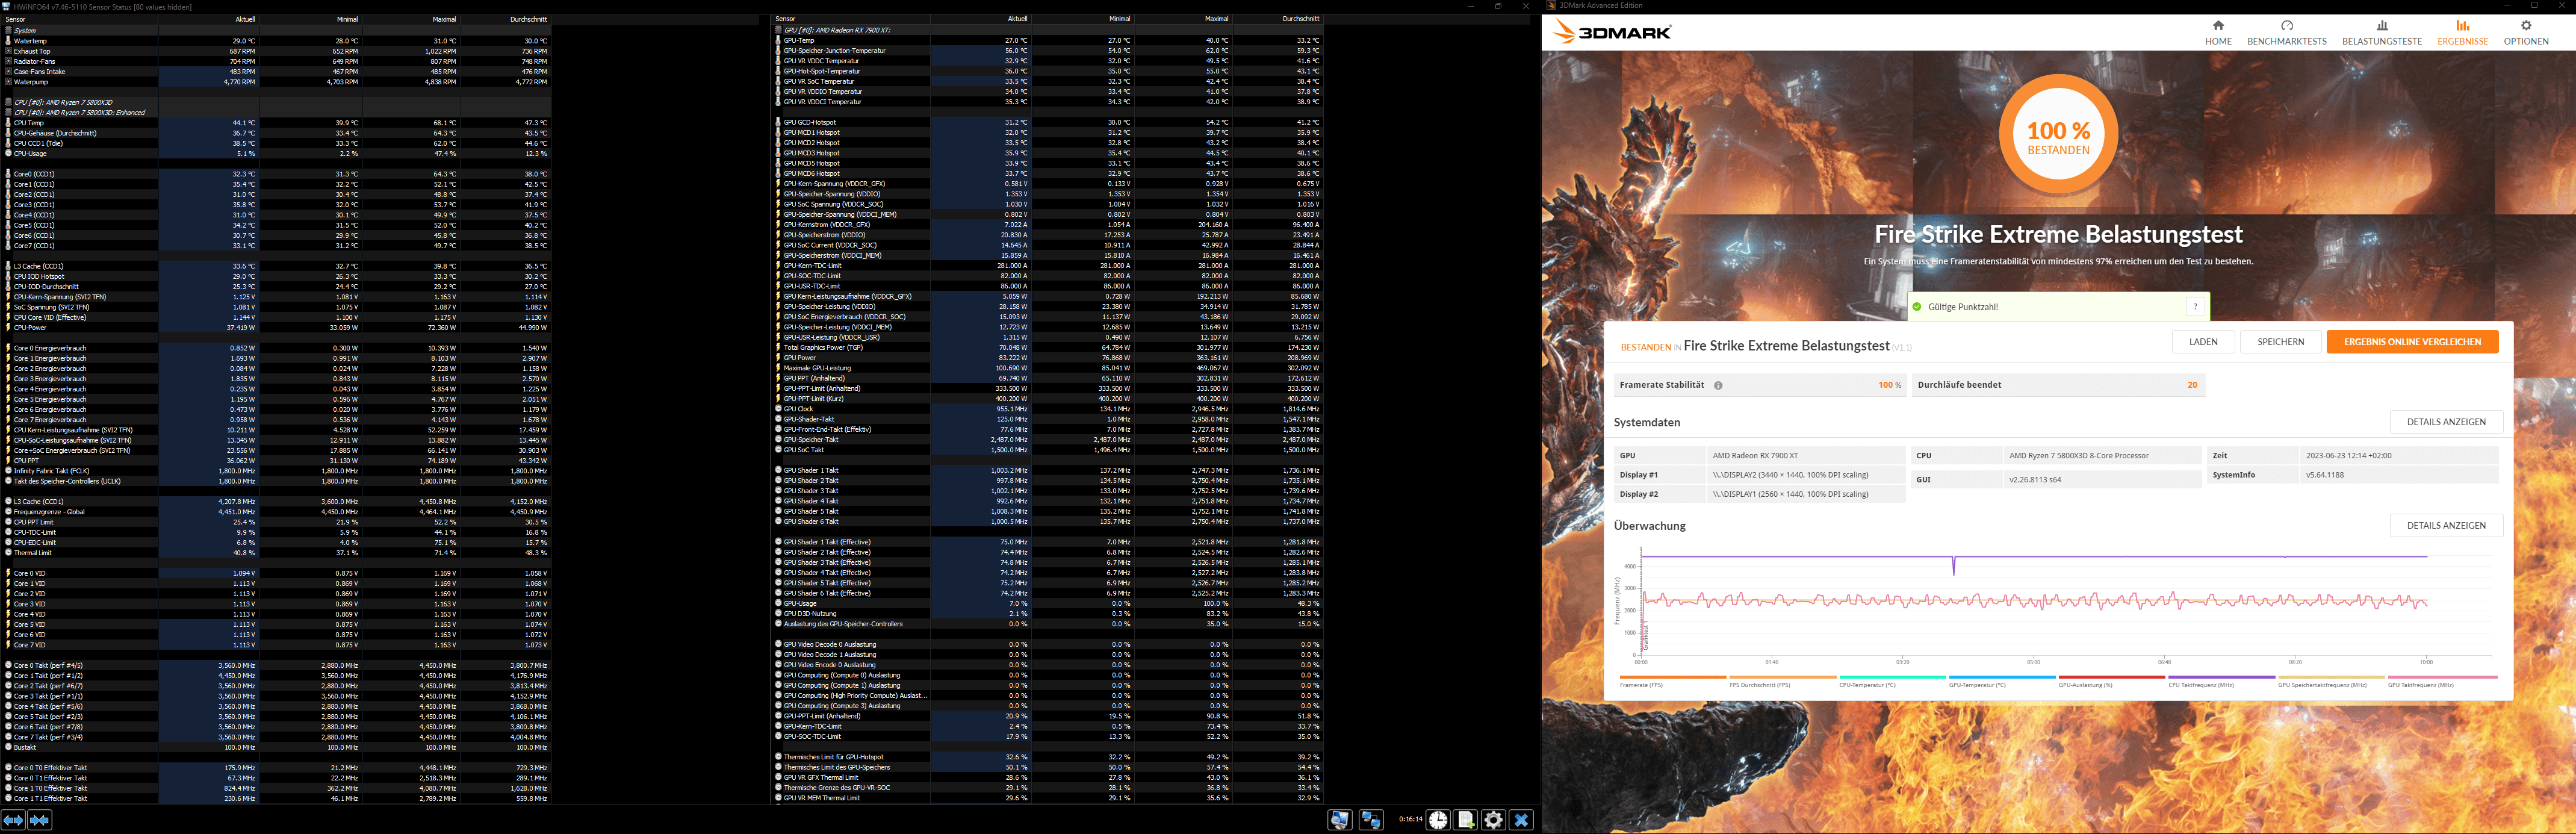
Task: Select the GPU D3D-Nutzung row
Action: tap(1048, 614)
